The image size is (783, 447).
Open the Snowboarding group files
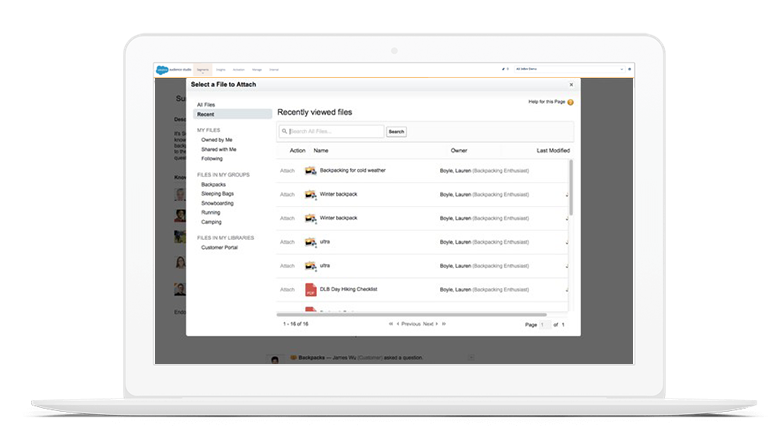217,203
